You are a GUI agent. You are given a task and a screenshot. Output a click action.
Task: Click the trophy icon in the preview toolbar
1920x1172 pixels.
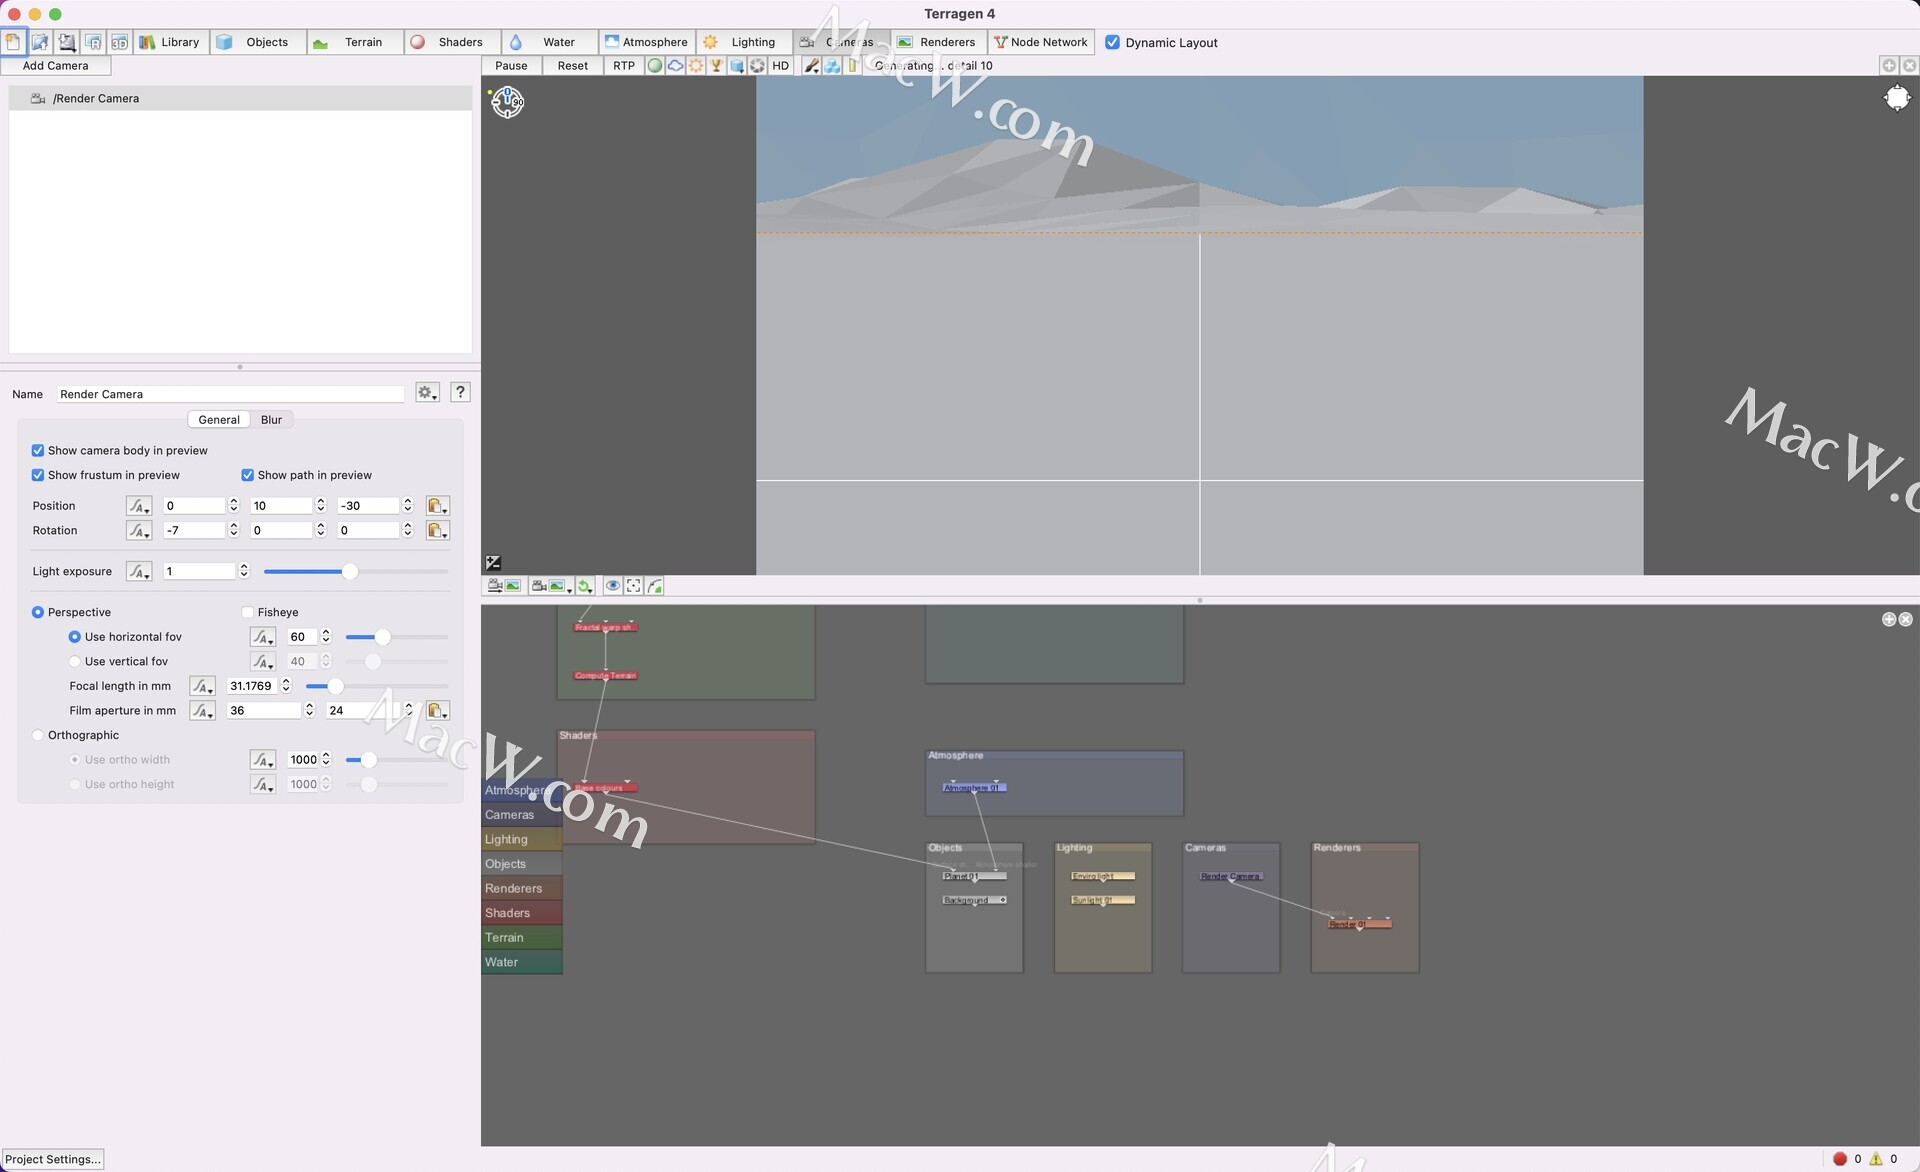716,66
